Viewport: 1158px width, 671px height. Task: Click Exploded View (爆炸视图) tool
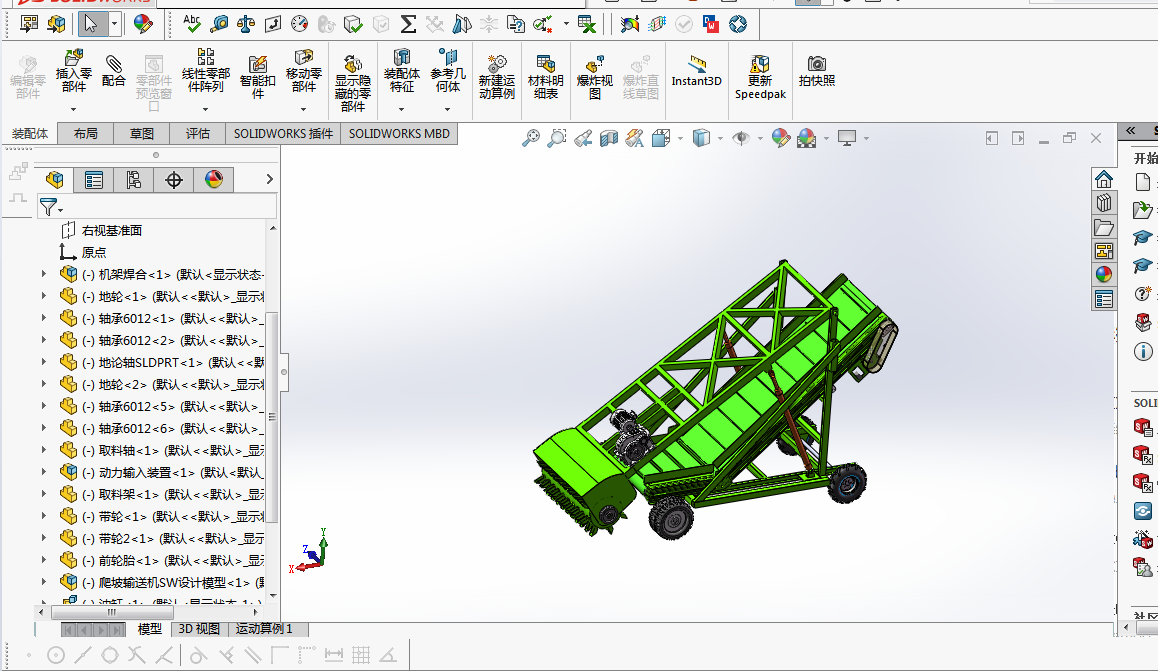click(x=595, y=77)
